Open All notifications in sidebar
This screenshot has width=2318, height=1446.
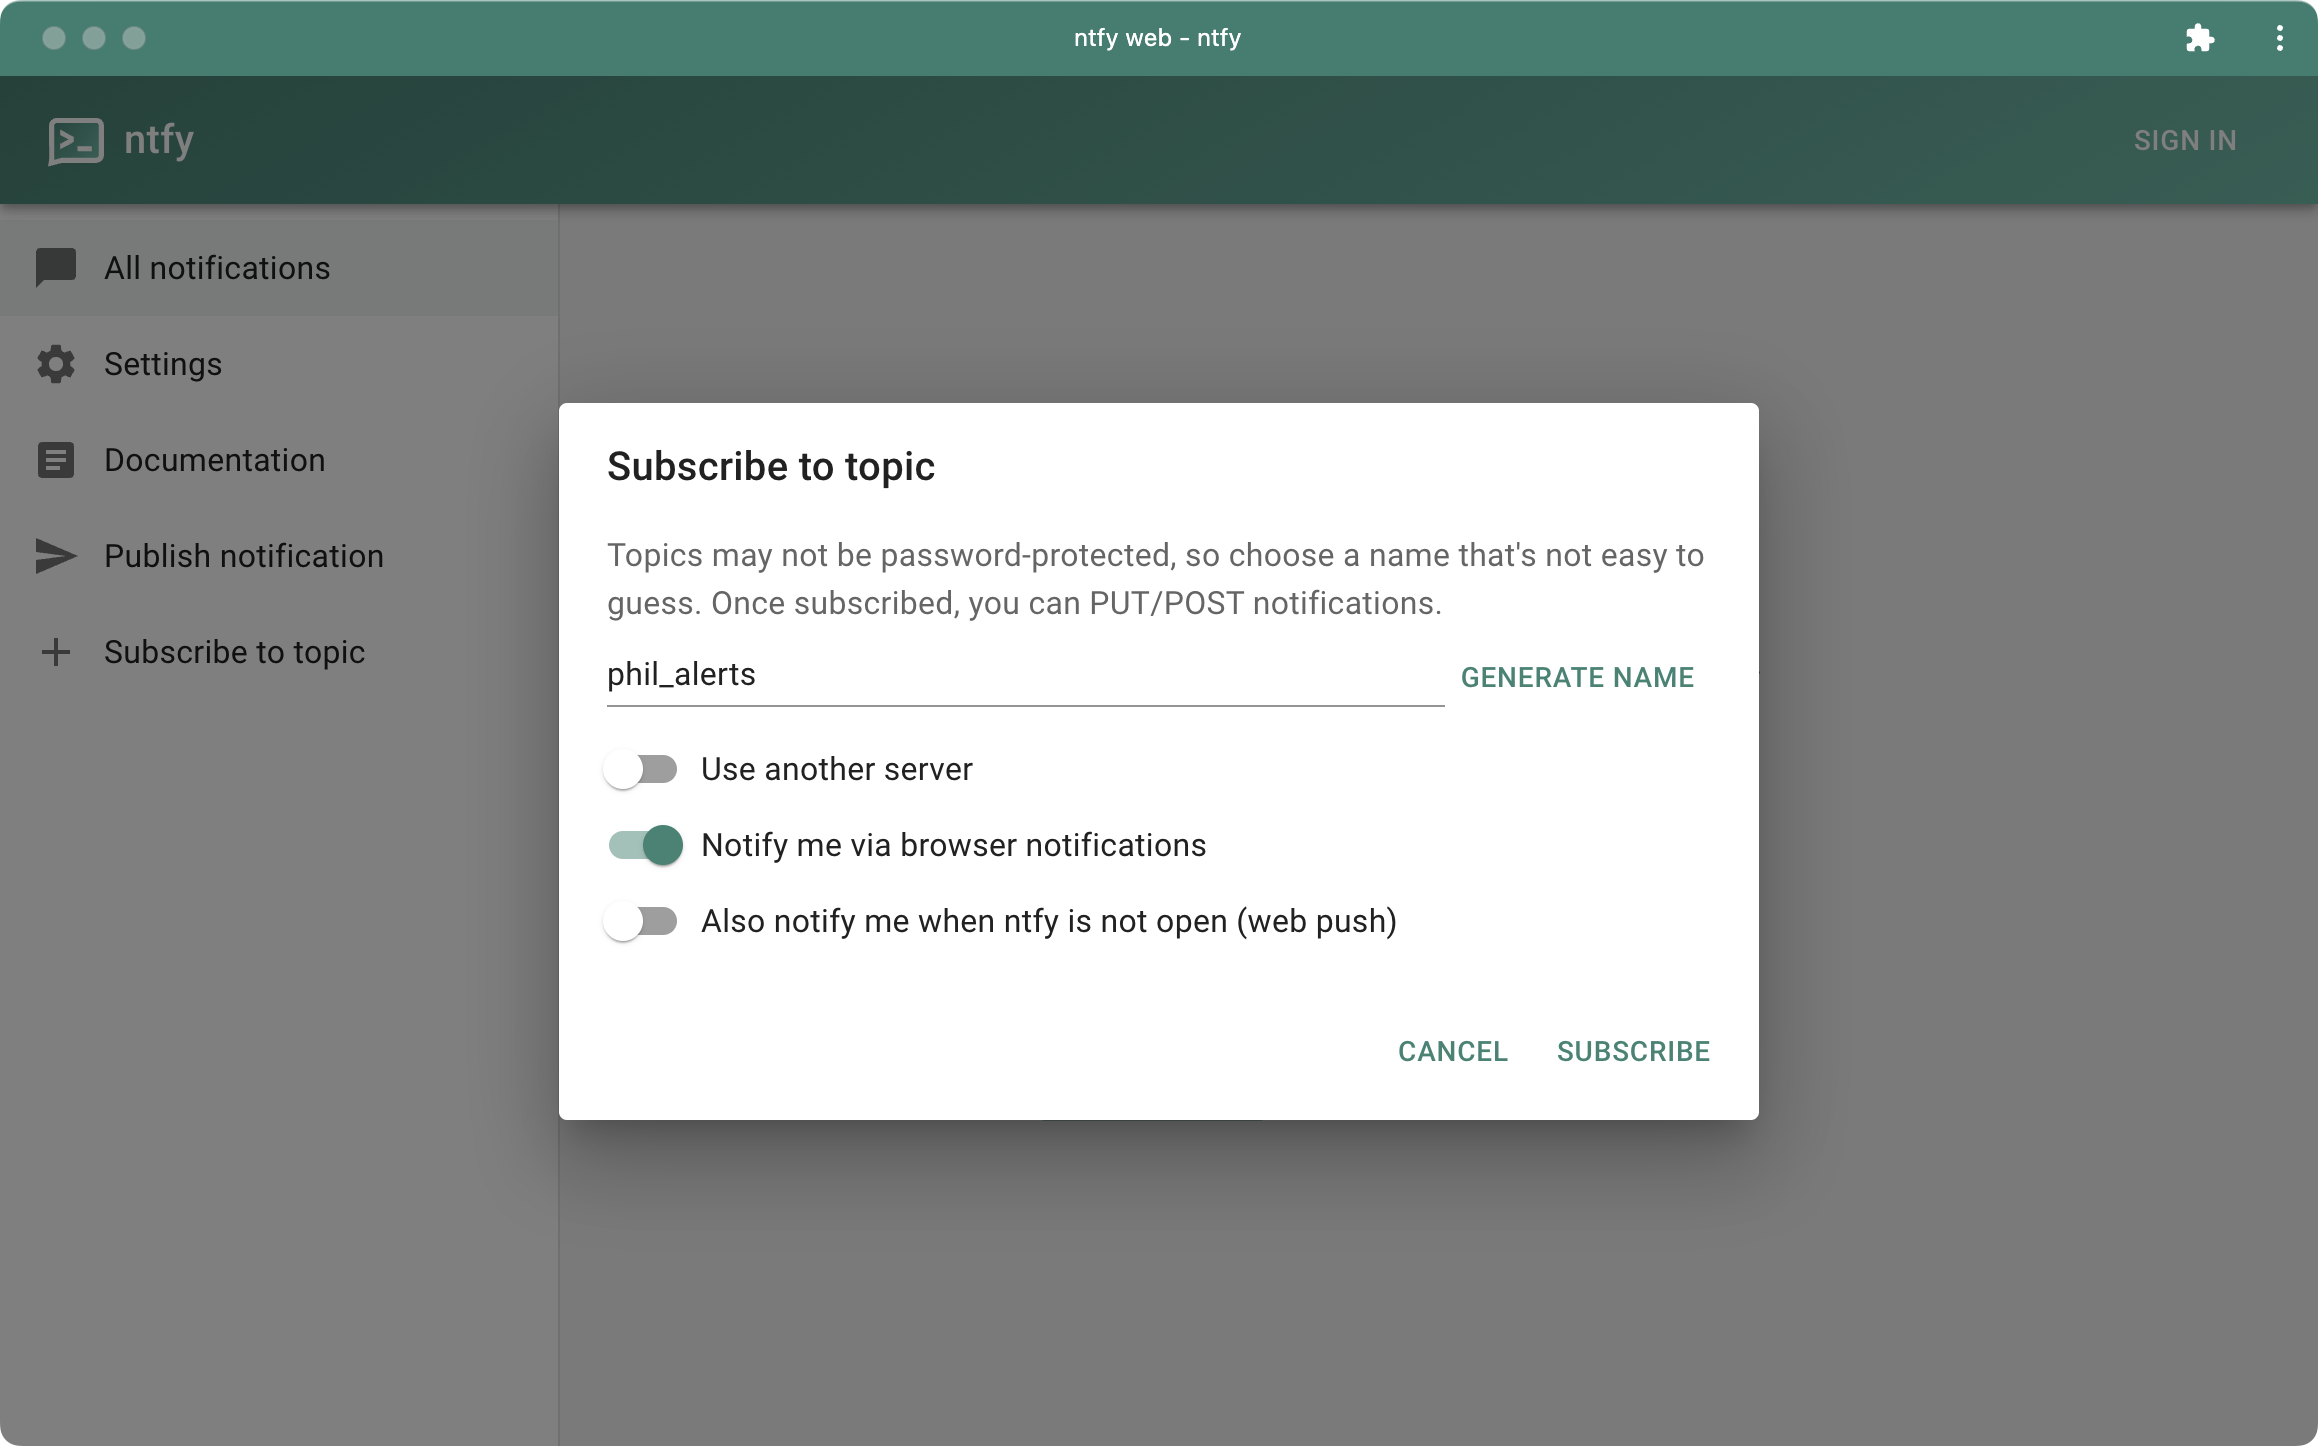pos(217,268)
